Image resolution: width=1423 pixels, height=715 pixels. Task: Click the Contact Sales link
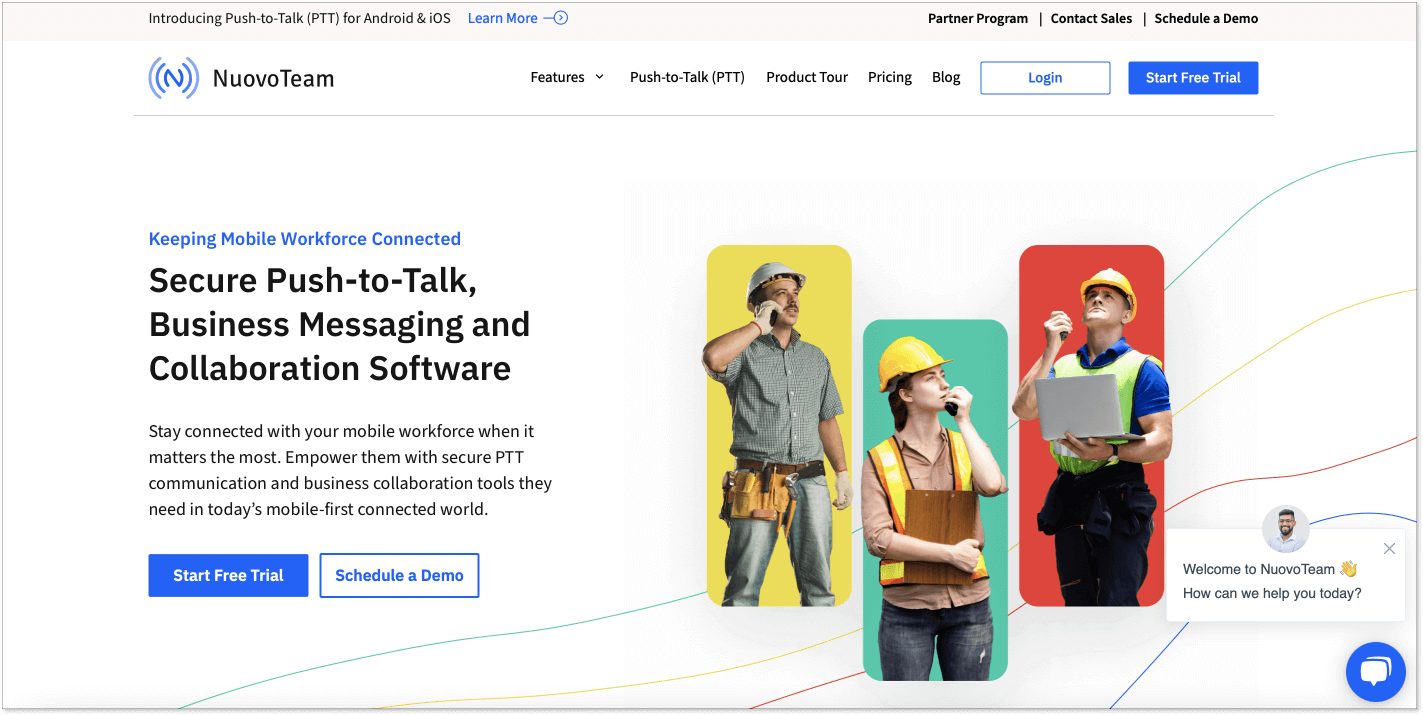pyautogui.click(x=1091, y=18)
